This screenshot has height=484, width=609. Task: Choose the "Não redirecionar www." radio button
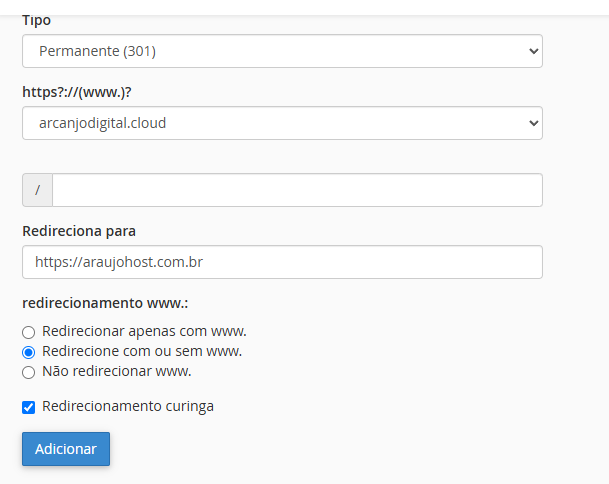click(x=29, y=372)
